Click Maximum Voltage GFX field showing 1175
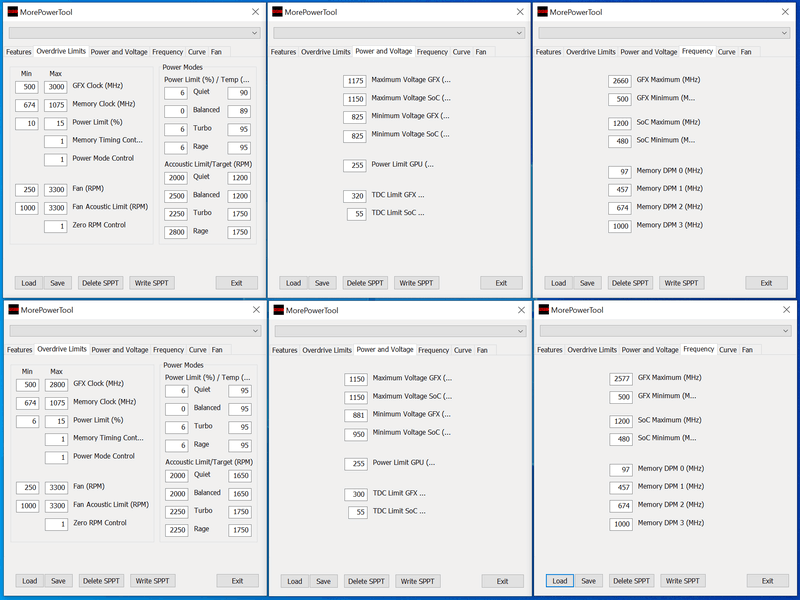 coord(355,81)
